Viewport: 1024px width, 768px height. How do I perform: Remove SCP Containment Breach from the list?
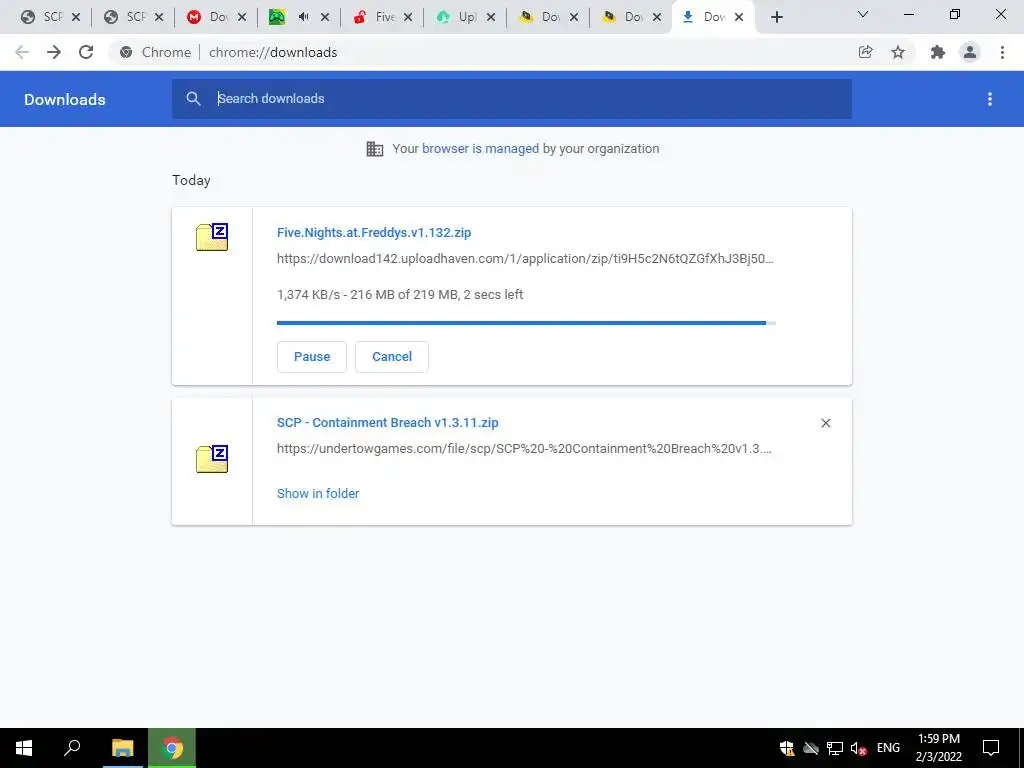point(825,423)
